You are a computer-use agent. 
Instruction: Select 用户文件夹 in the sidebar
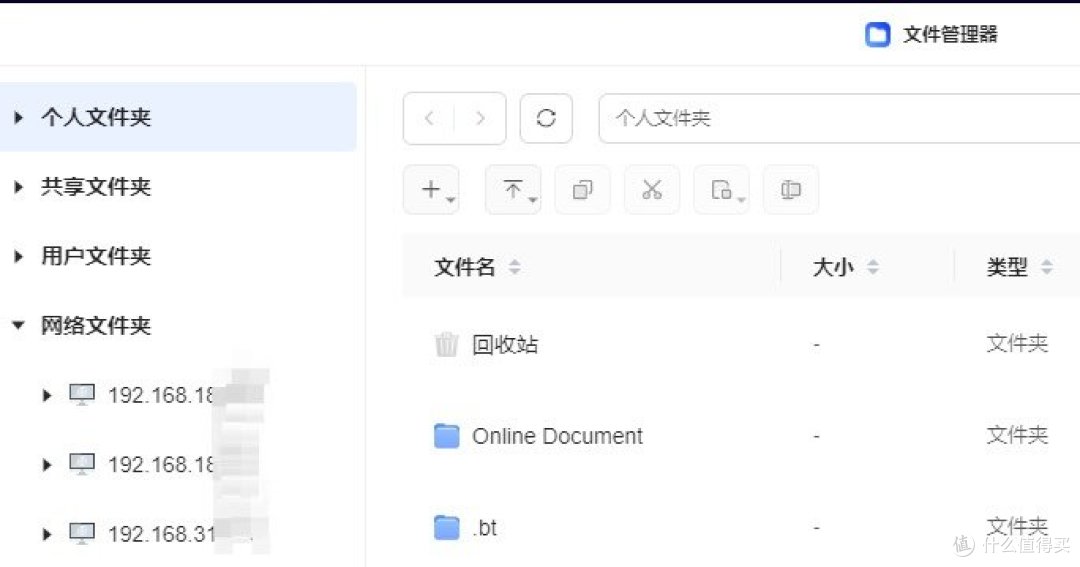coord(96,256)
